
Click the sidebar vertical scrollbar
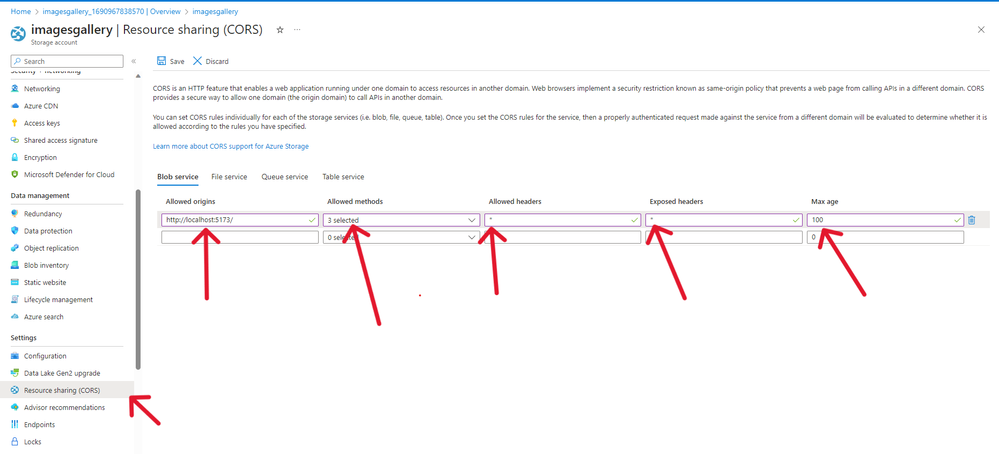138,279
